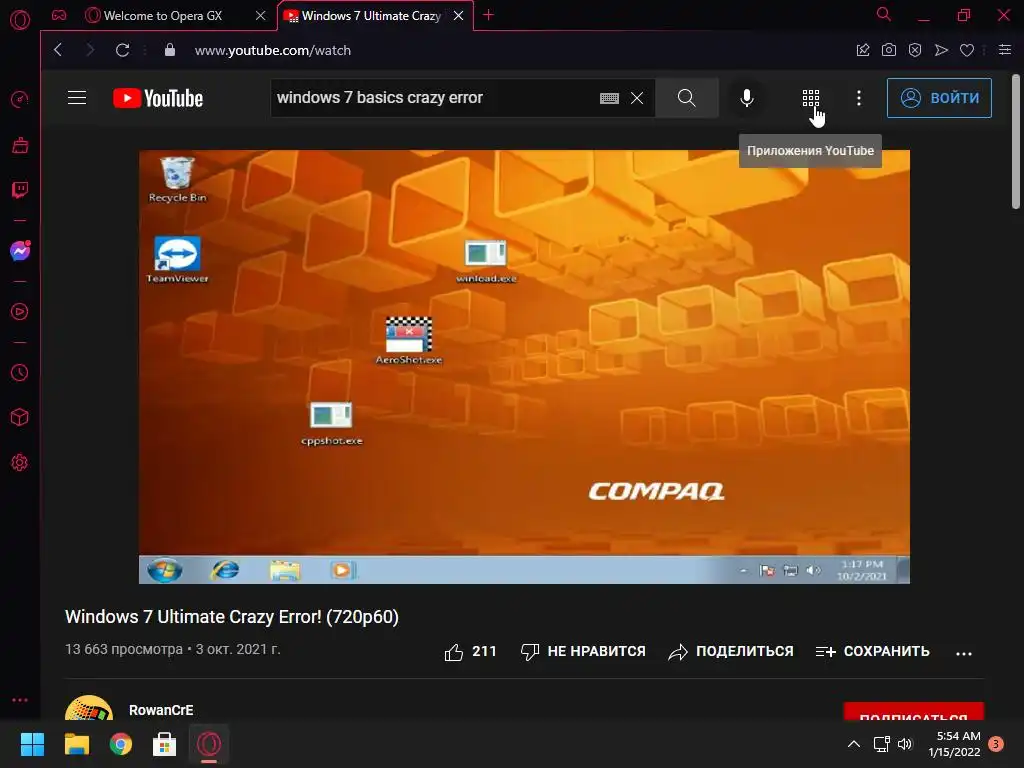Clear the YouTube search query
This screenshot has width=1024, height=768.
click(x=637, y=98)
